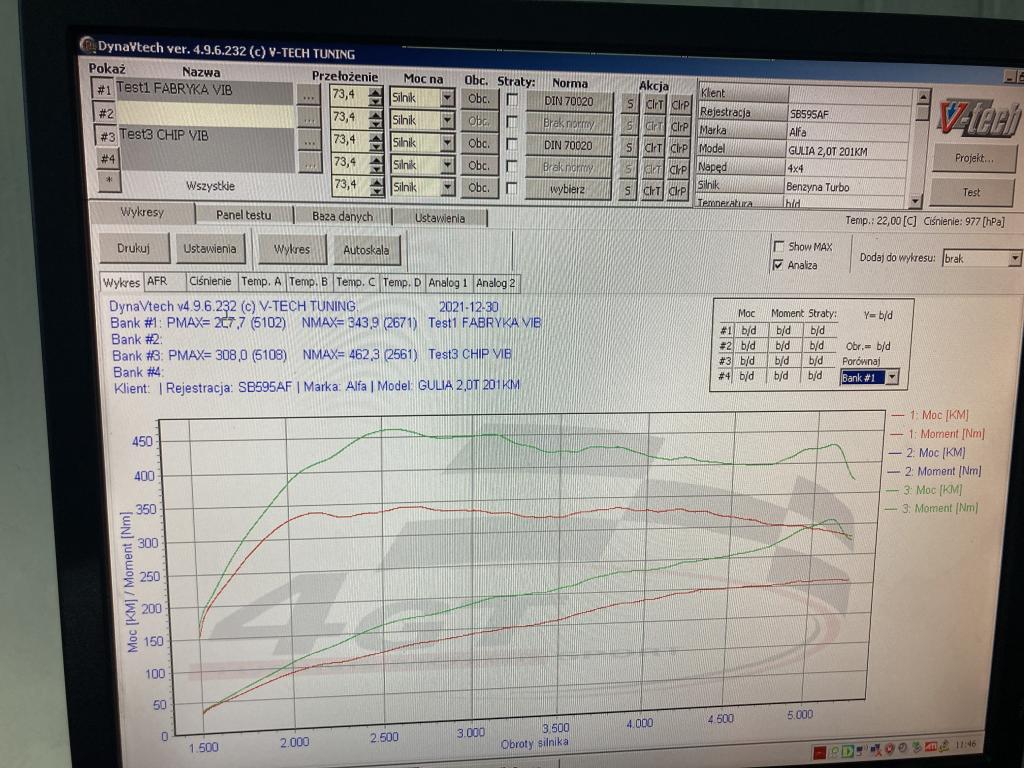Click the Wykres button next to Autoskala
Viewport: 1024px width, 768px height.
(292, 249)
